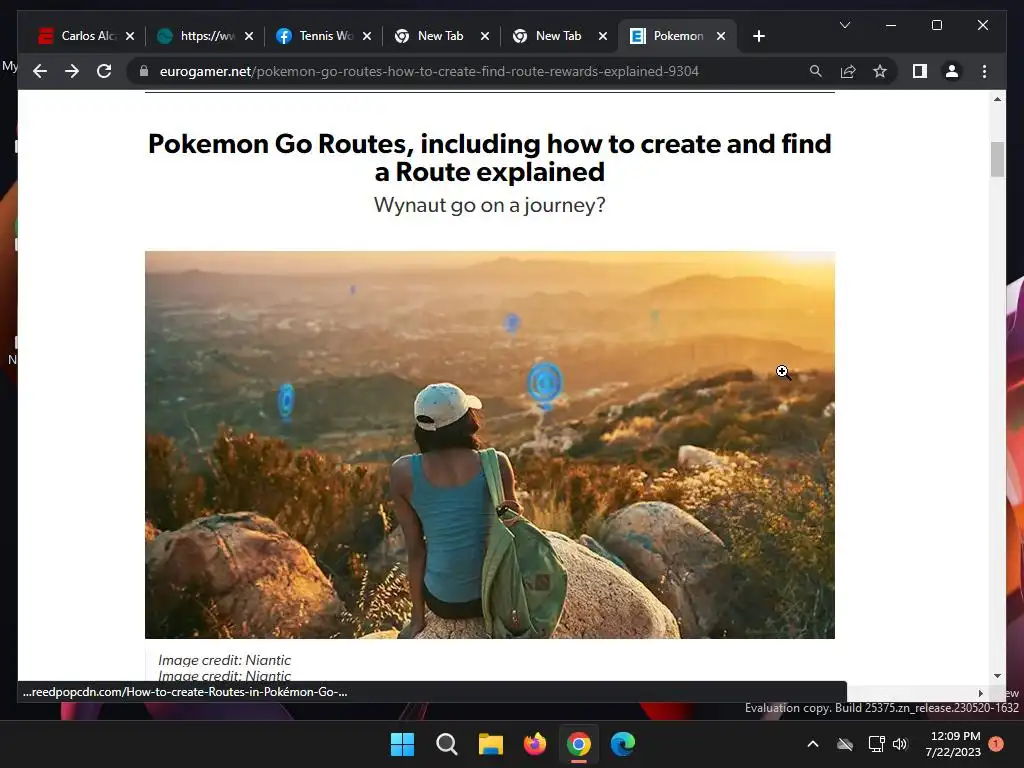The width and height of the screenshot is (1024, 768).
Task: Switch to the https://ww tab
Action: [x=205, y=36]
